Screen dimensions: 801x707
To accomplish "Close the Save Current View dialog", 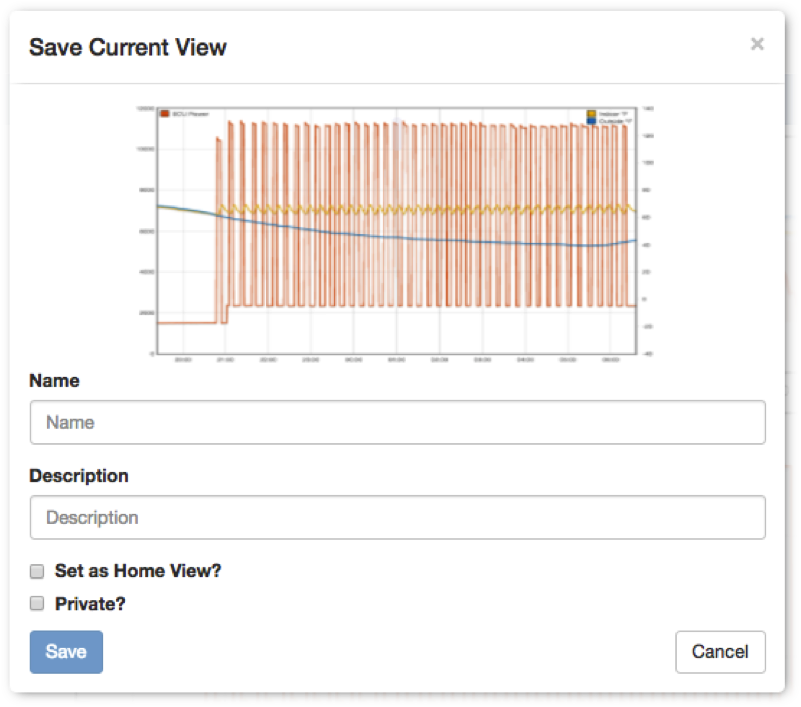I will [757, 44].
